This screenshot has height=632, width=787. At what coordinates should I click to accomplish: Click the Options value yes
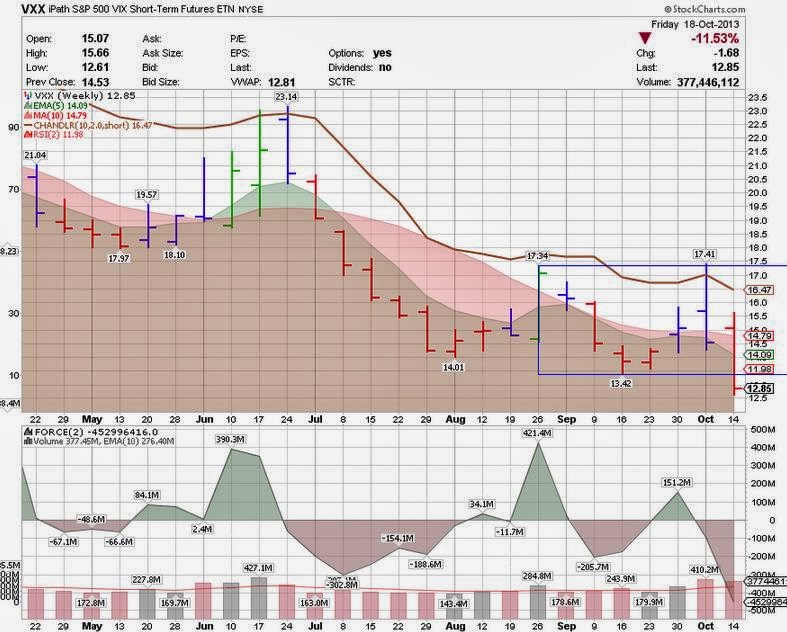(x=382, y=53)
